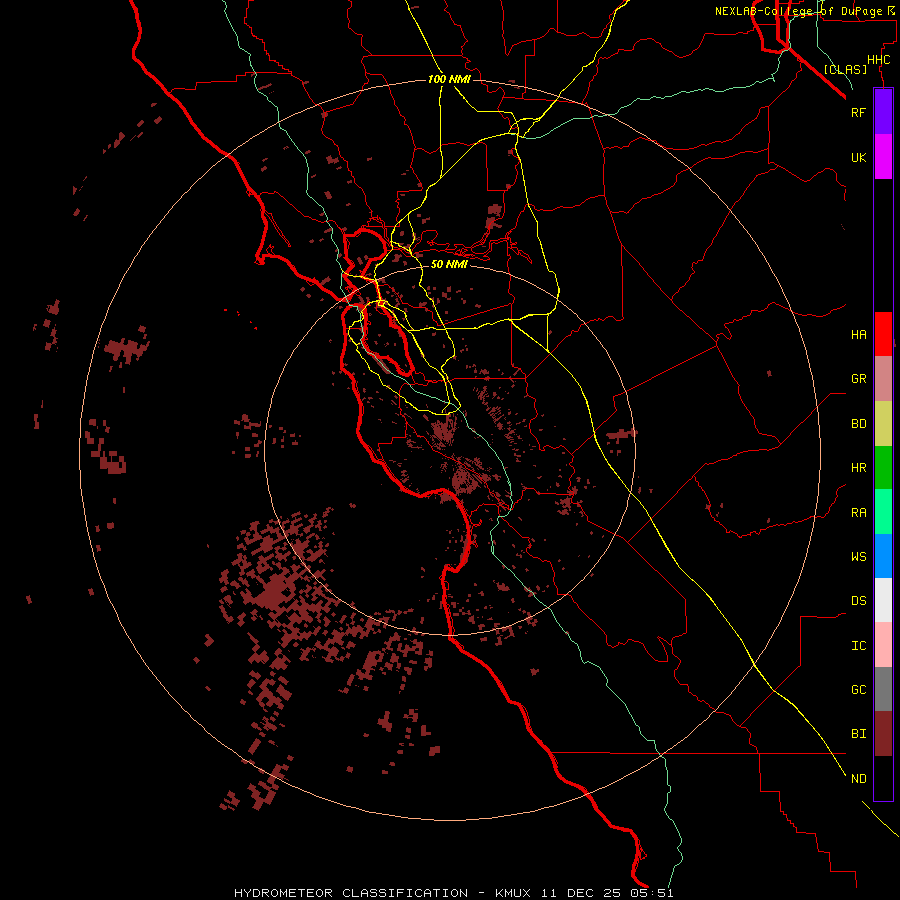Click the "UK" legend label
Screen dimensions: 900x900
point(858,157)
